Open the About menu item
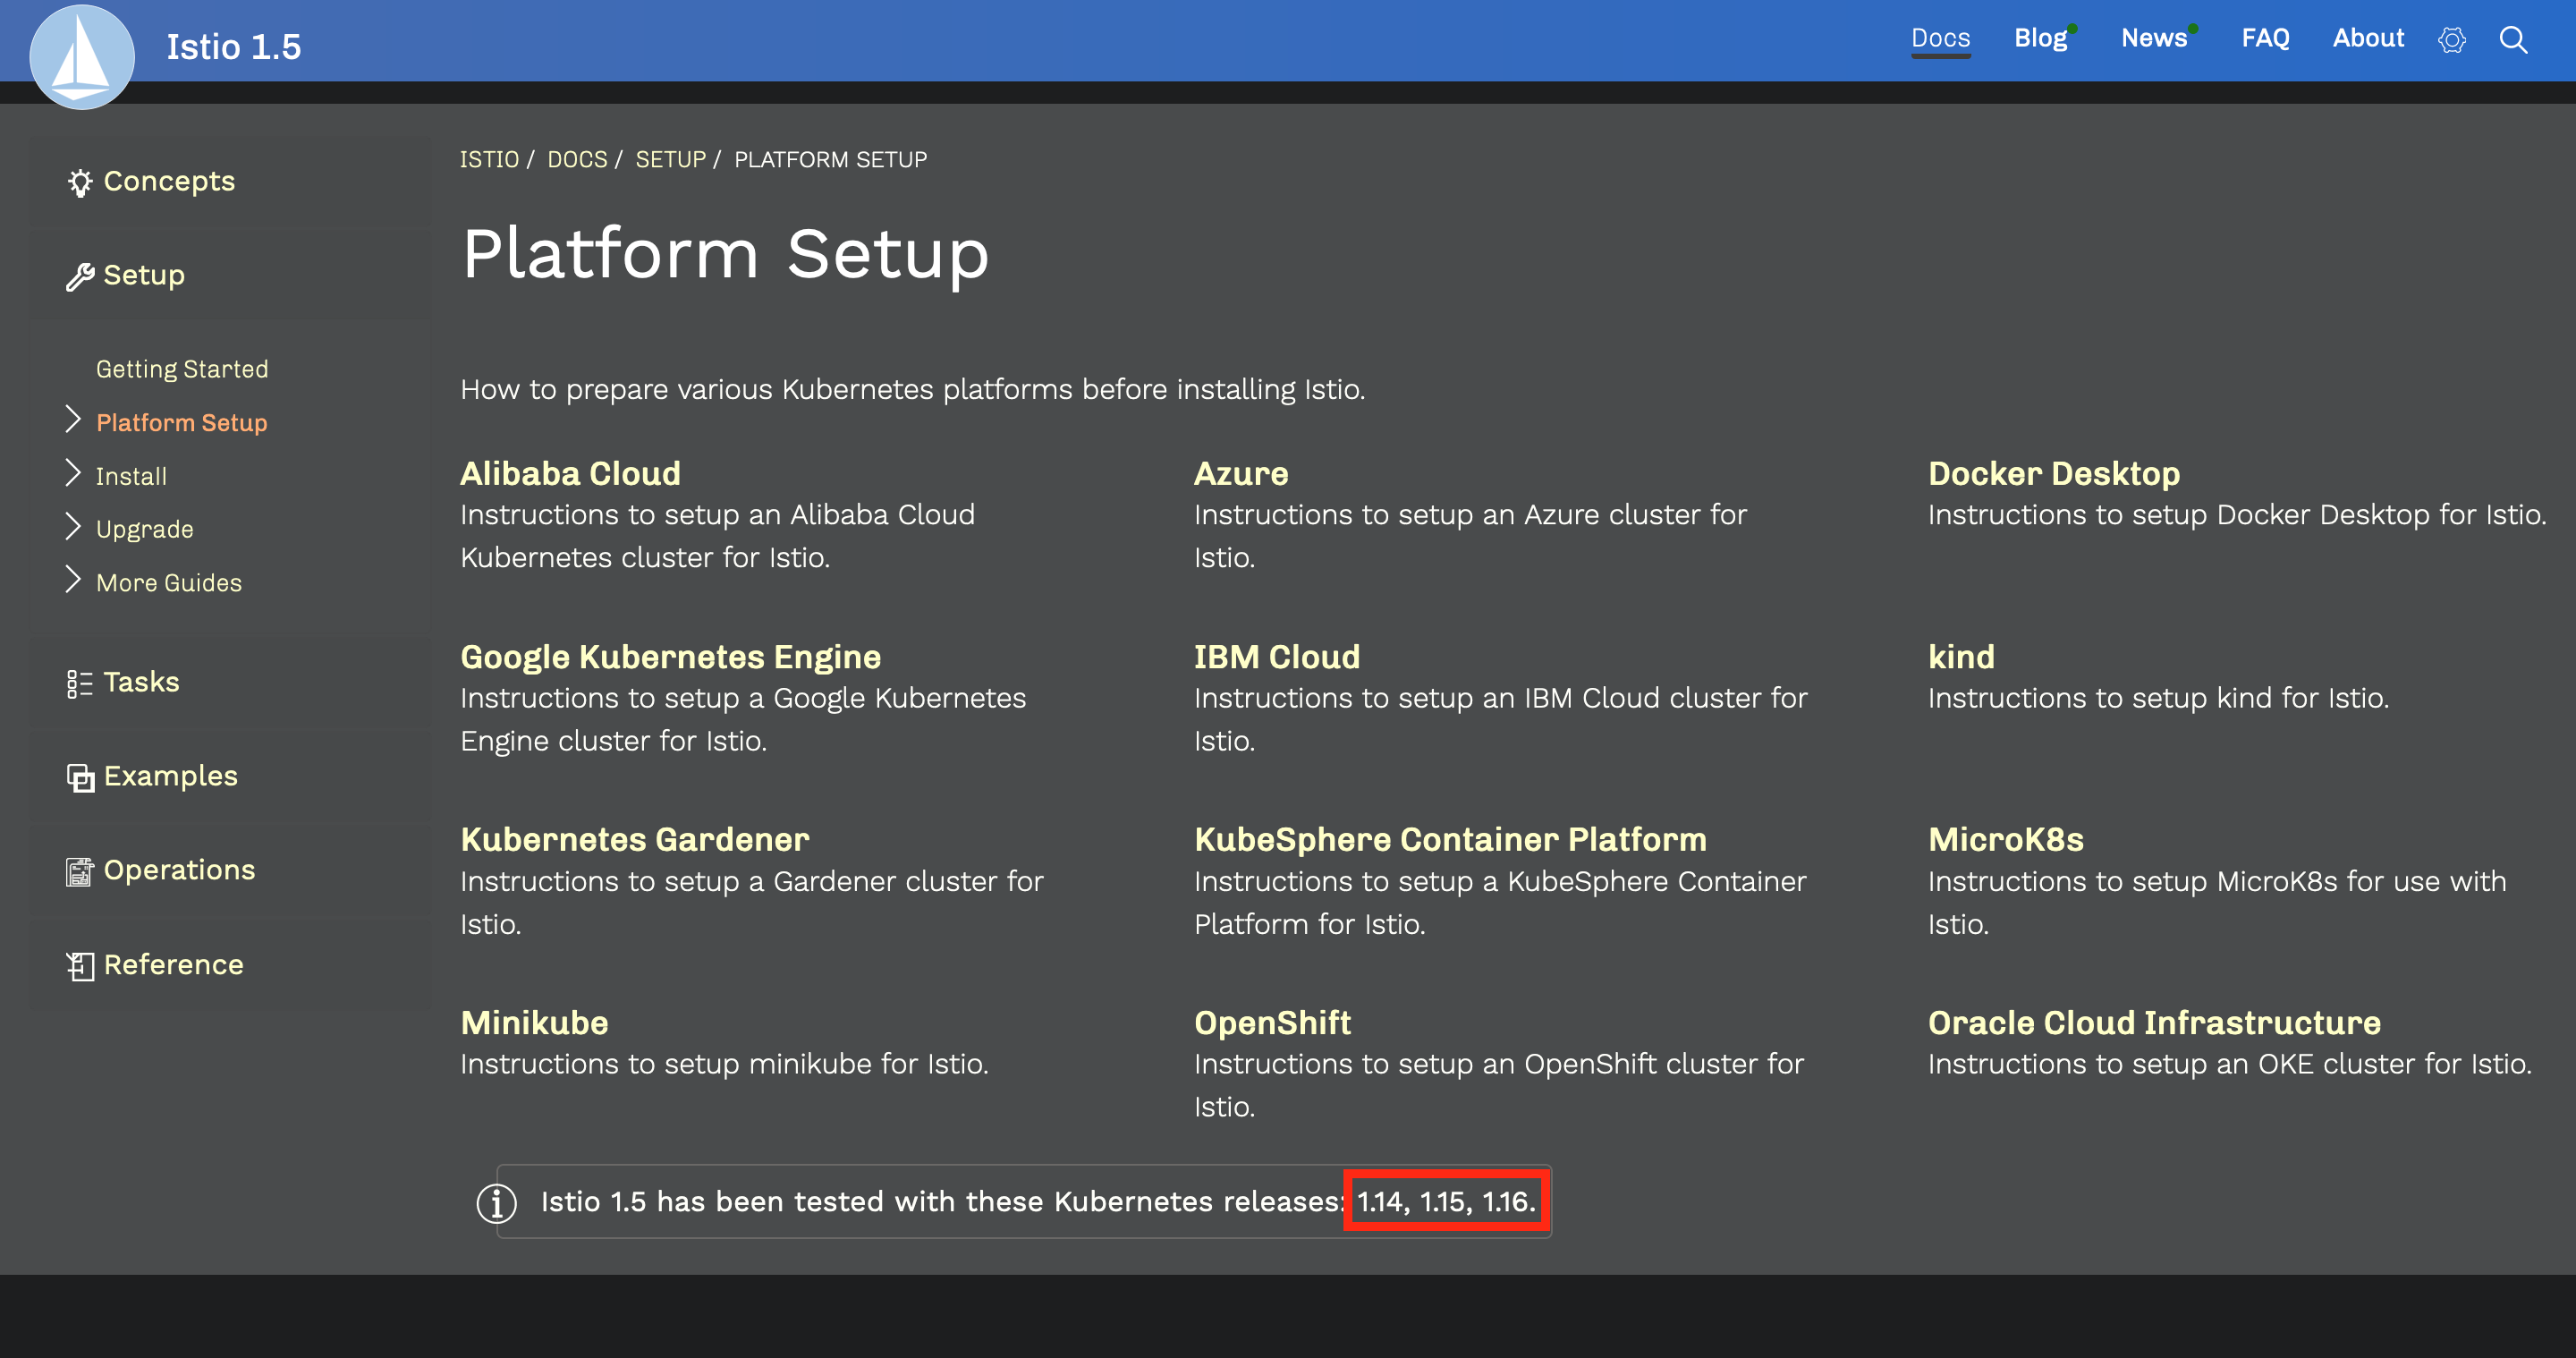 click(x=2368, y=38)
